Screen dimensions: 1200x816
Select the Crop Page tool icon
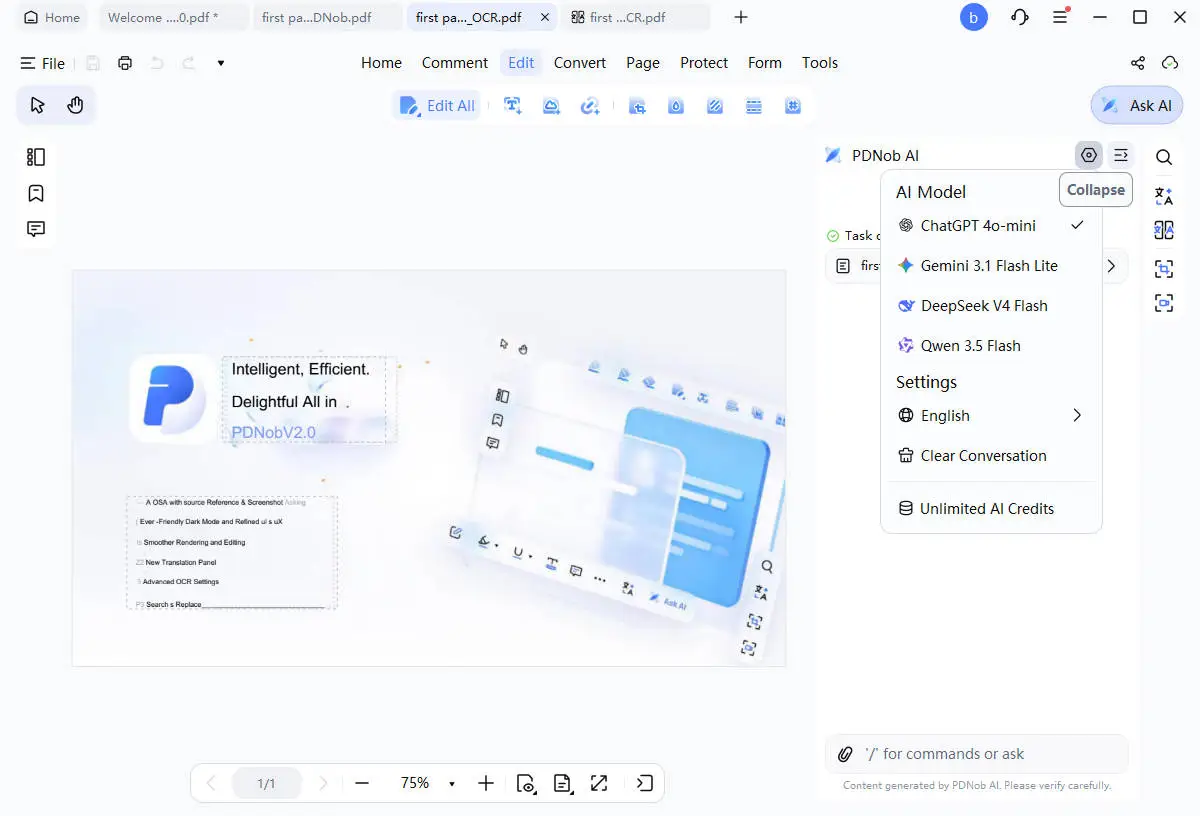click(637, 105)
